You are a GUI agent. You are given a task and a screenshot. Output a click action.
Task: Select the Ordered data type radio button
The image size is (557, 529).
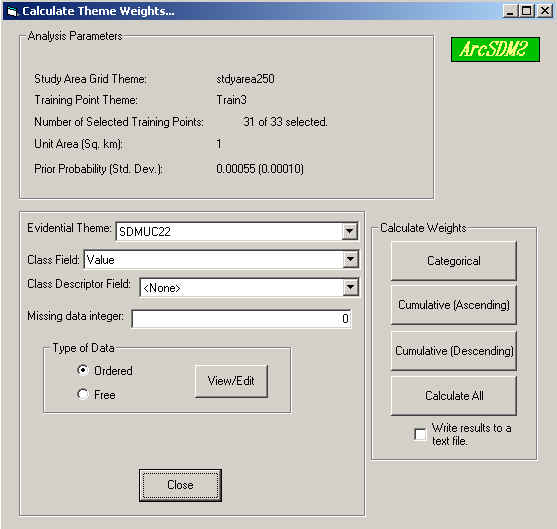pyautogui.click(x=83, y=370)
